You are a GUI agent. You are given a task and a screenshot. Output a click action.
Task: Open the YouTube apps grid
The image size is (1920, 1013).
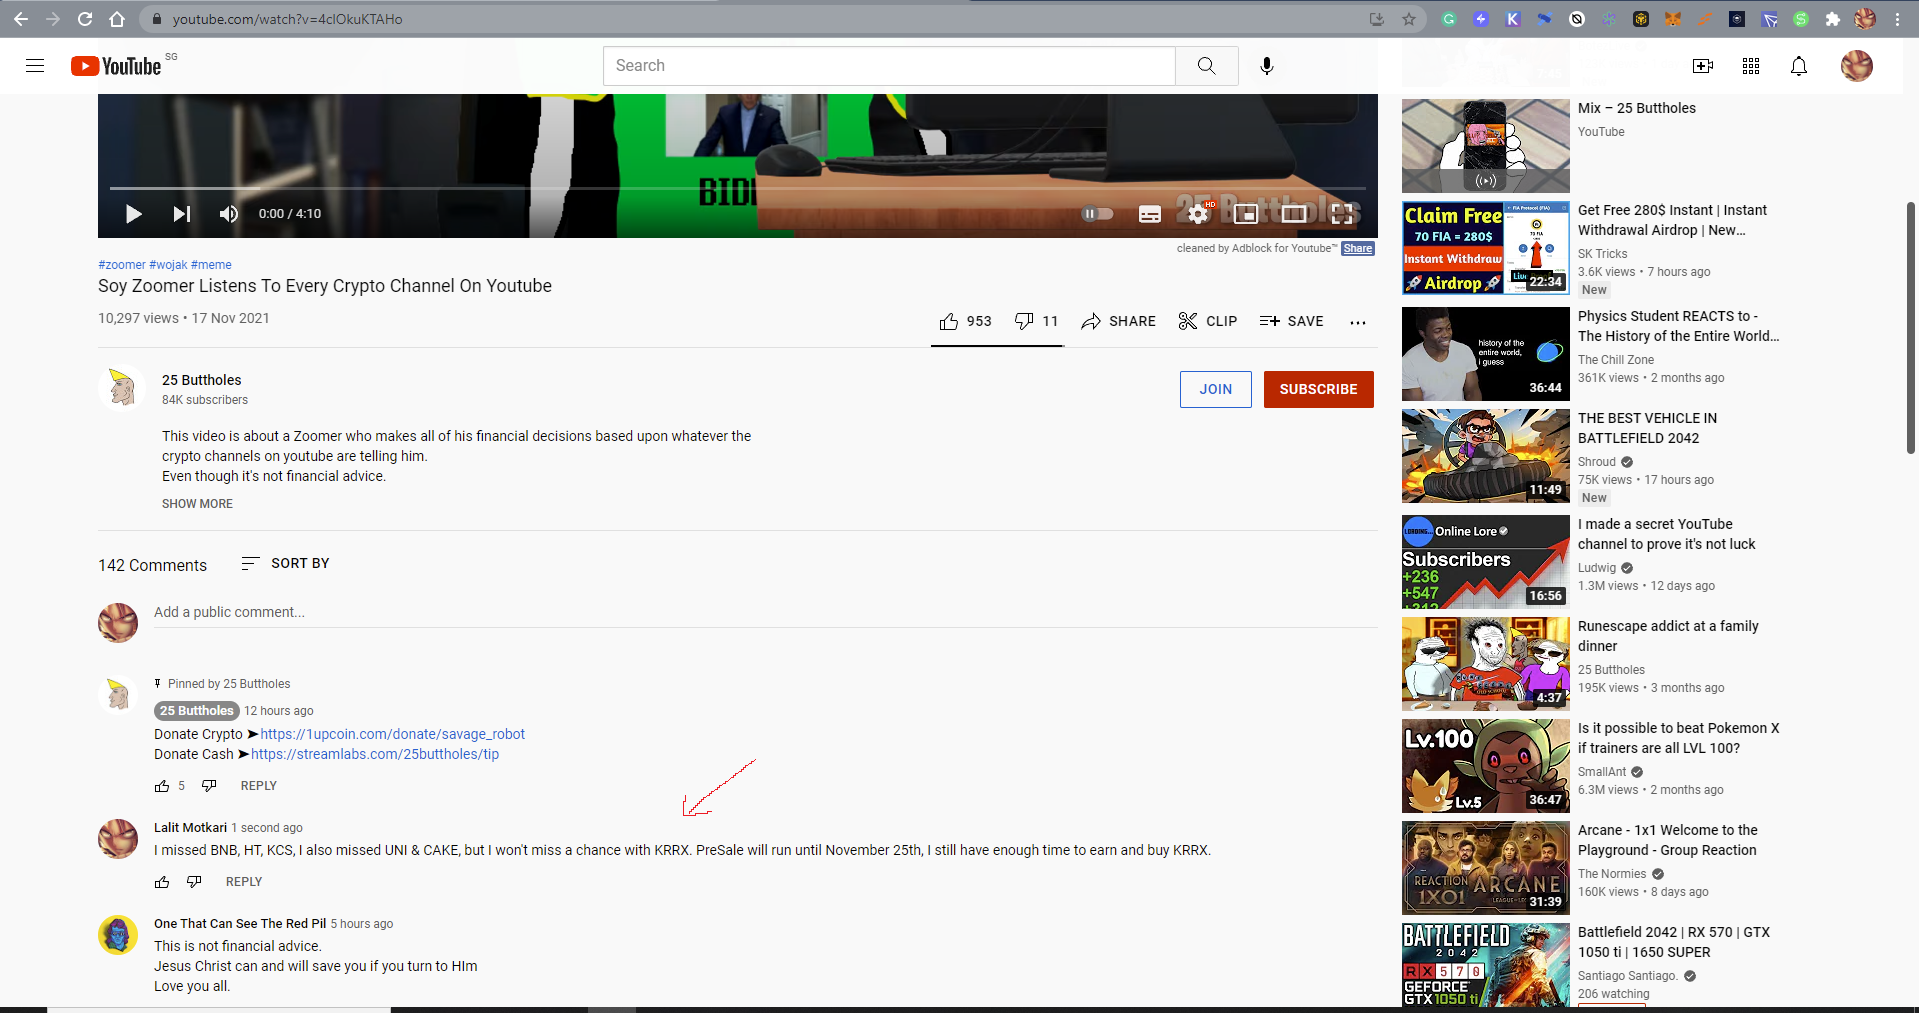(1751, 66)
